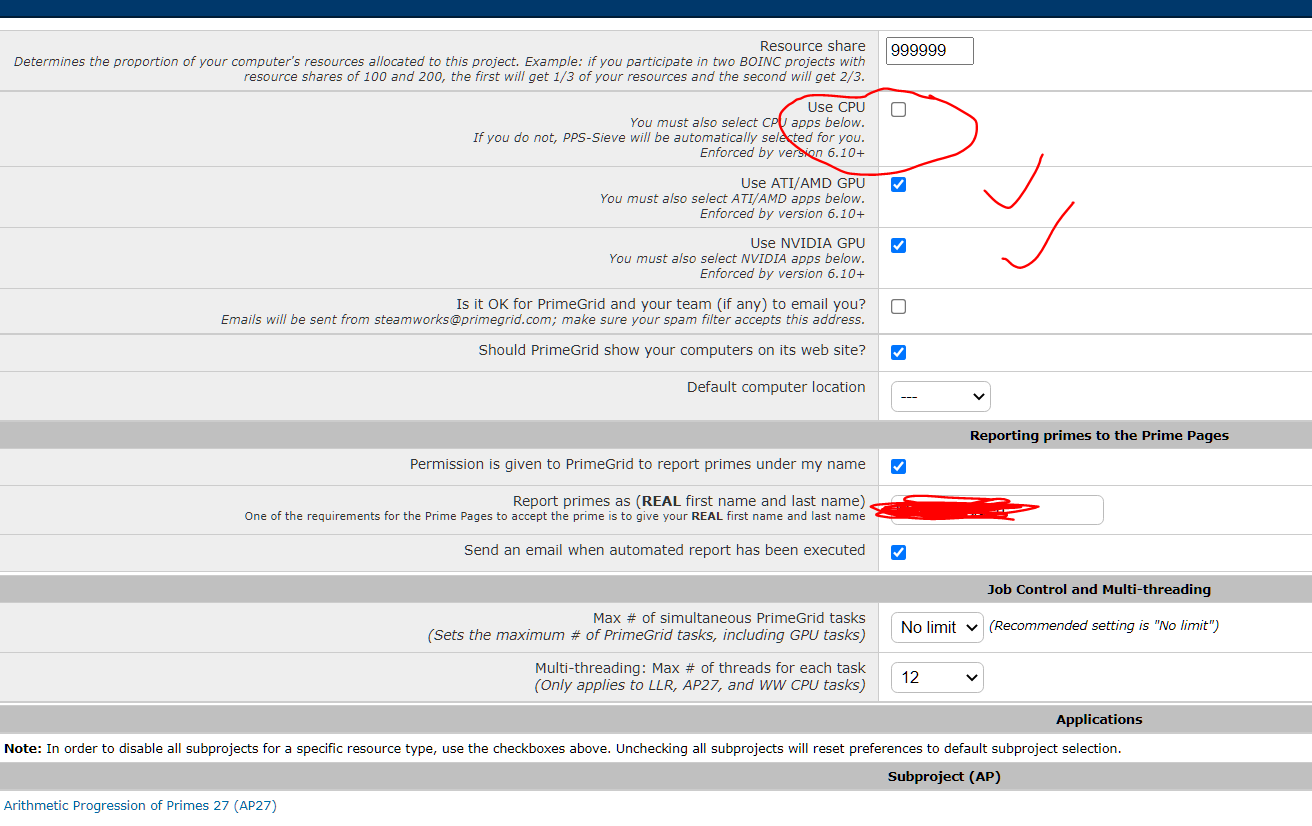1312x826 pixels.
Task: Toggle permission to report primes under my name
Action: click(x=898, y=466)
